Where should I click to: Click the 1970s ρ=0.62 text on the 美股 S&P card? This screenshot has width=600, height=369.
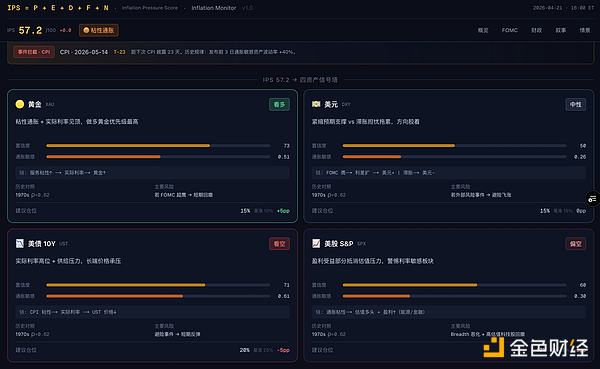pyautogui.click(x=329, y=334)
